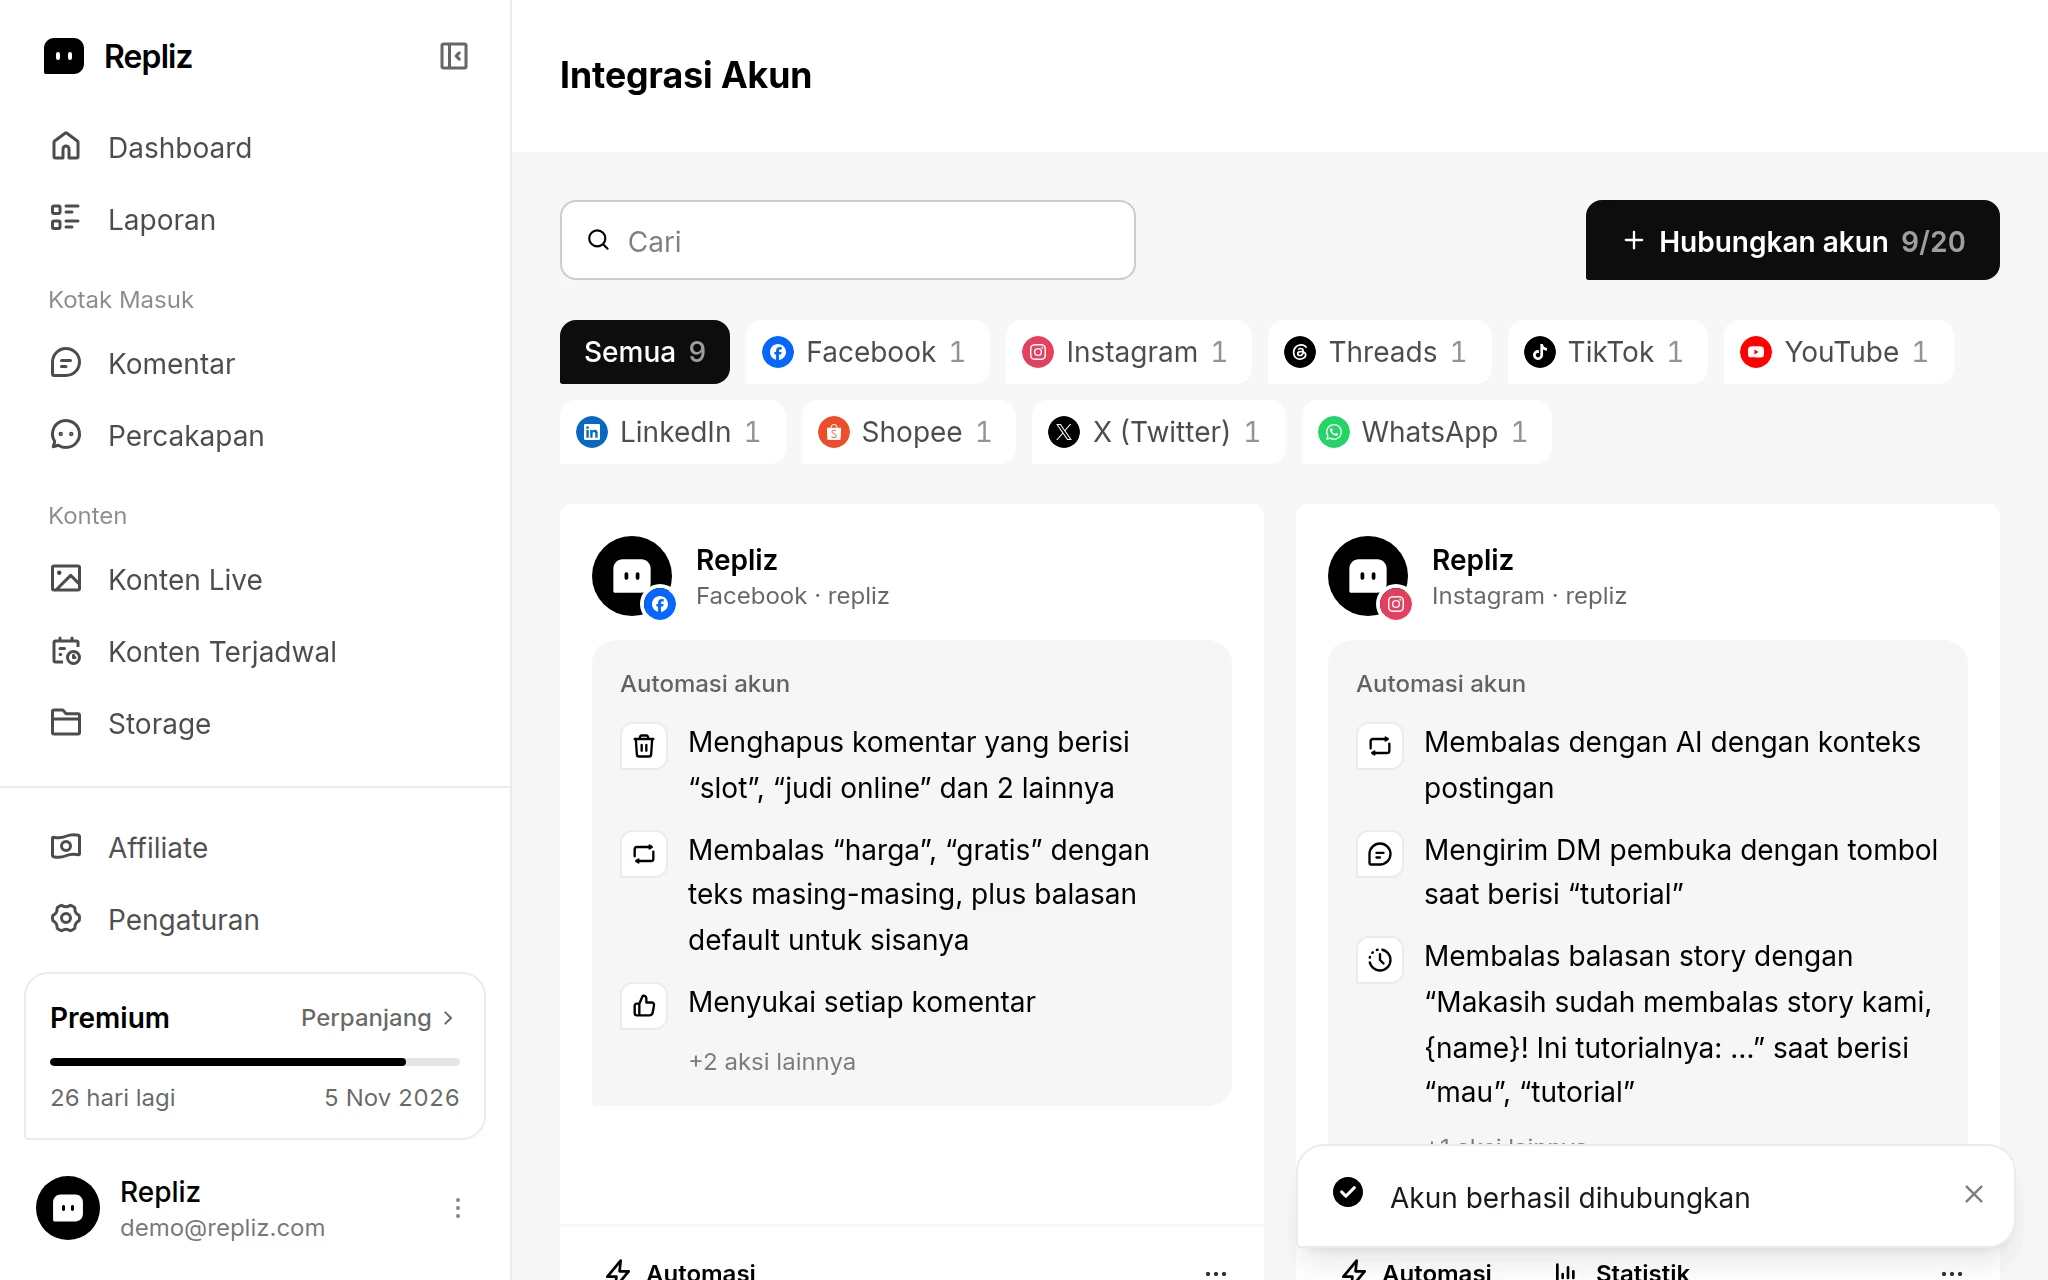Image resolution: width=2048 pixels, height=1280 pixels.
Task: Click the Repliz user avatar at bottom
Action: pyautogui.click(x=68, y=1208)
